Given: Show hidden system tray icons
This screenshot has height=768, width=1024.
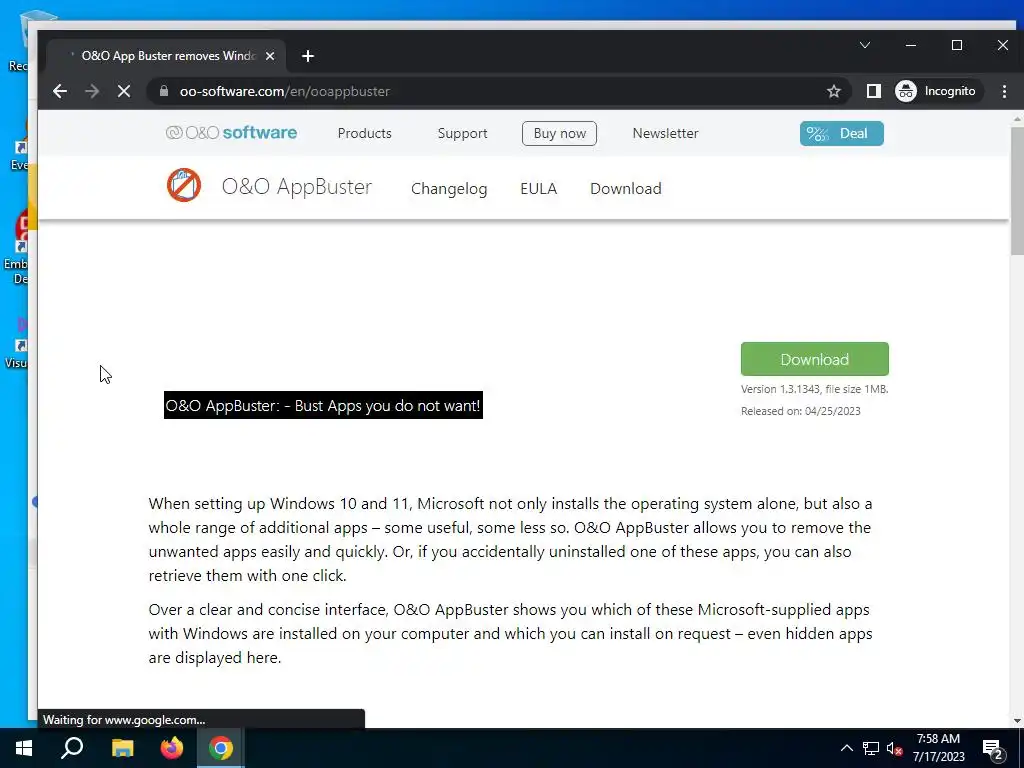Looking at the screenshot, I should (x=846, y=748).
